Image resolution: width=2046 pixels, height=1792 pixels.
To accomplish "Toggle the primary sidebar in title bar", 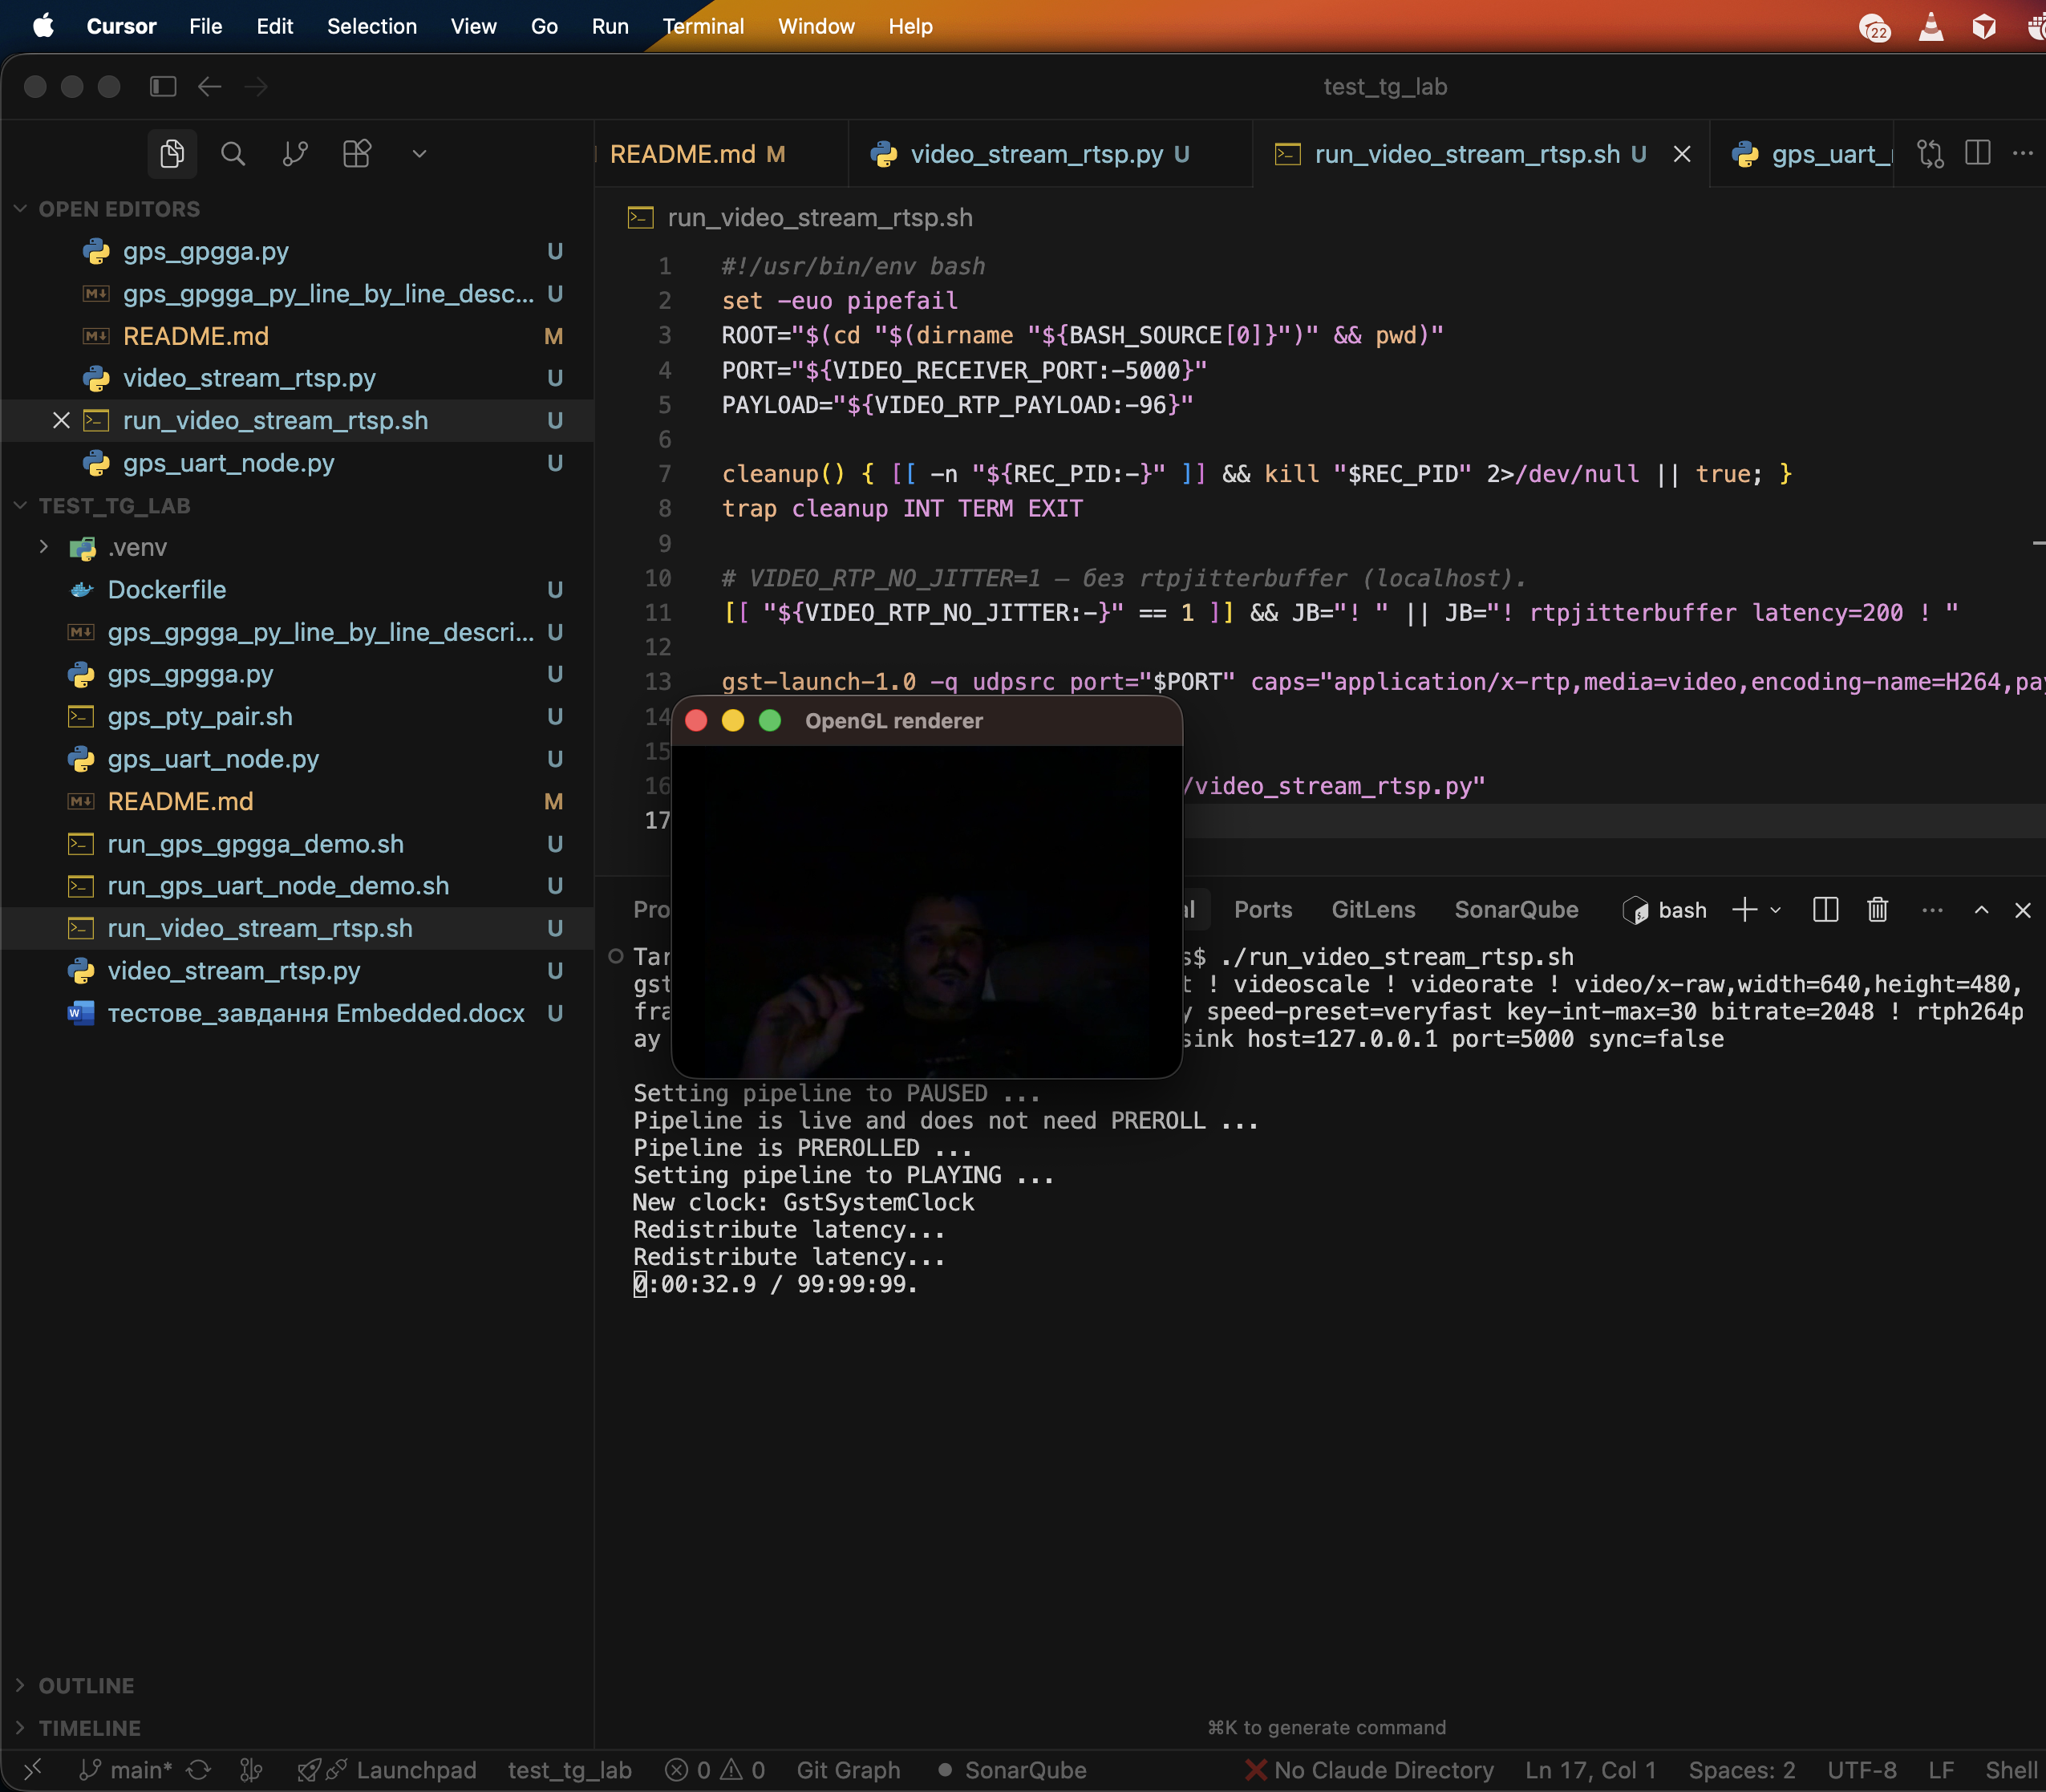I will [x=163, y=87].
